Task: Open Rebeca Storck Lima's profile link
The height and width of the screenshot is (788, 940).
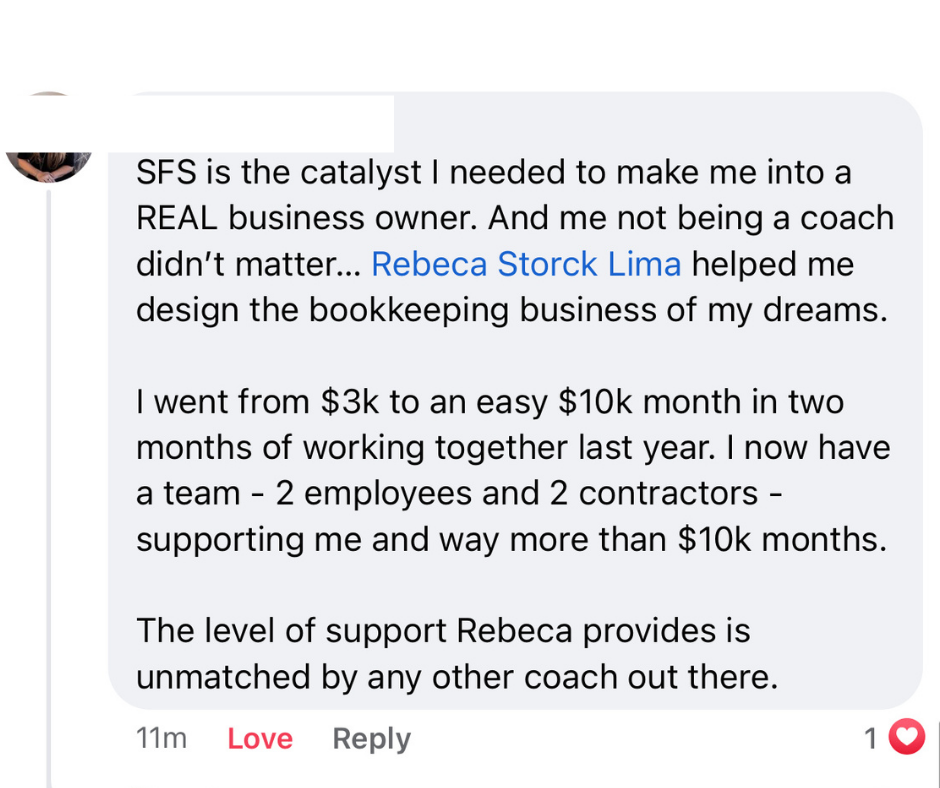Action: pos(526,264)
